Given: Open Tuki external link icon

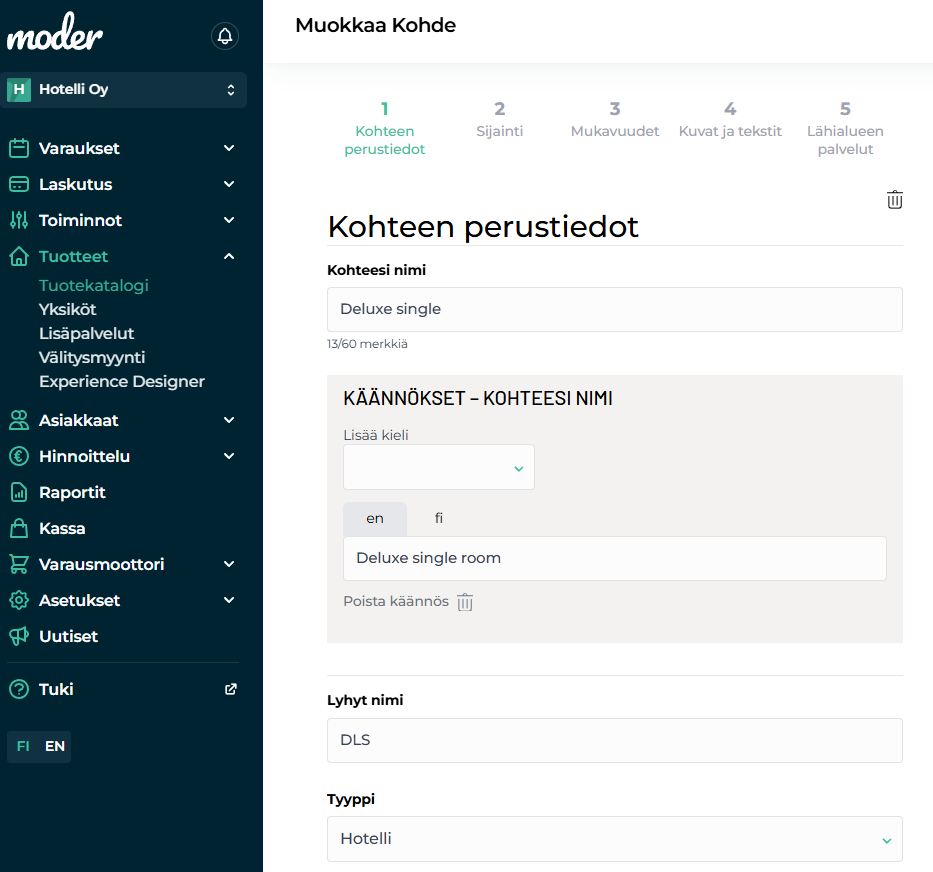Looking at the screenshot, I should pyautogui.click(x=231, y=689).
